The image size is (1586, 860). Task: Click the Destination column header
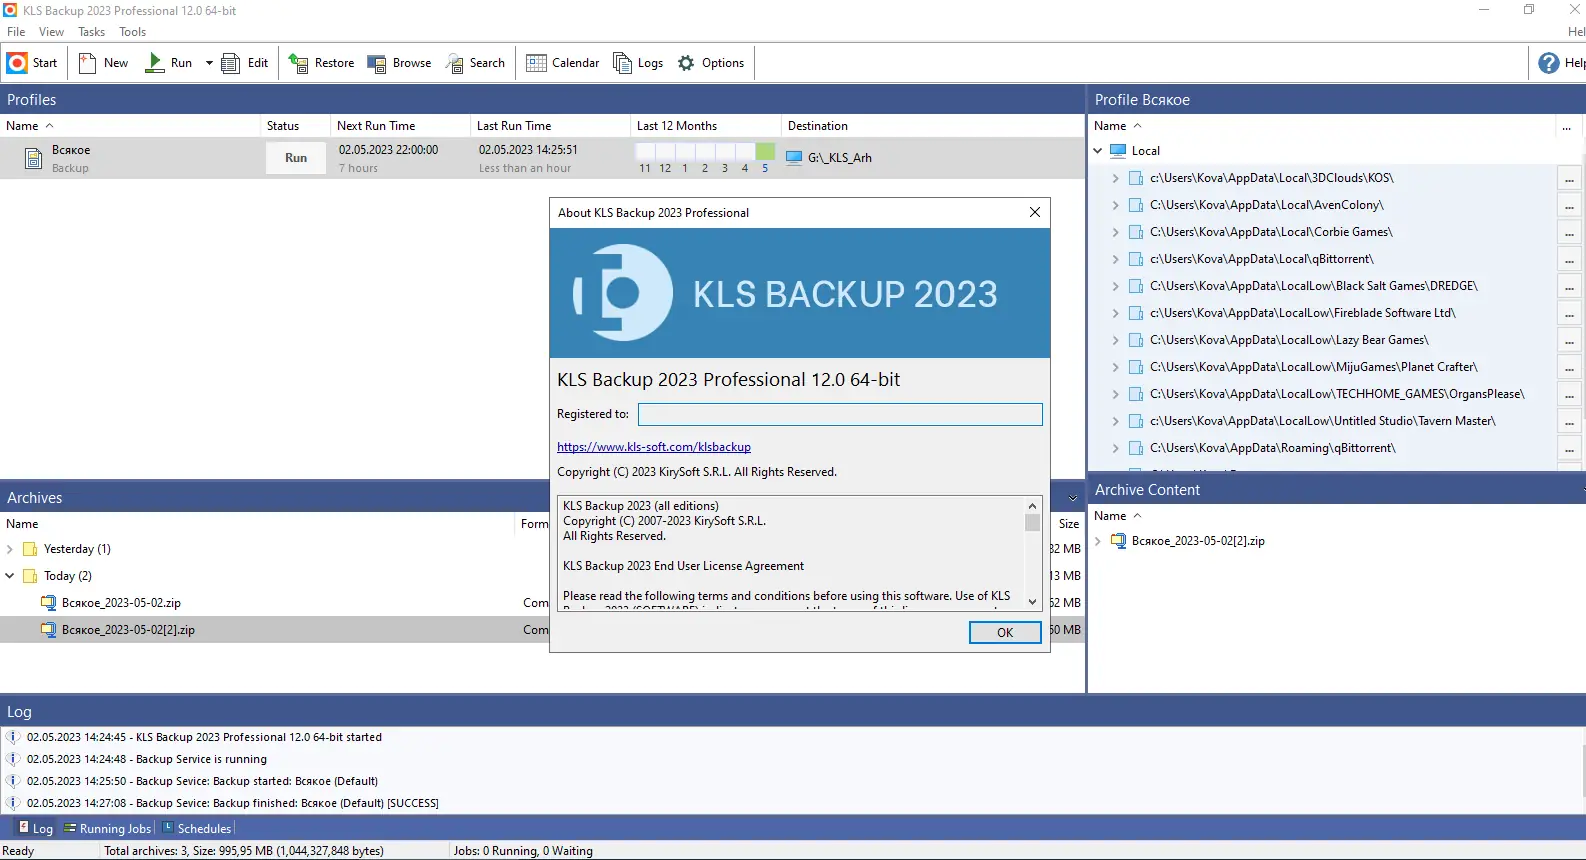(933, 126)
